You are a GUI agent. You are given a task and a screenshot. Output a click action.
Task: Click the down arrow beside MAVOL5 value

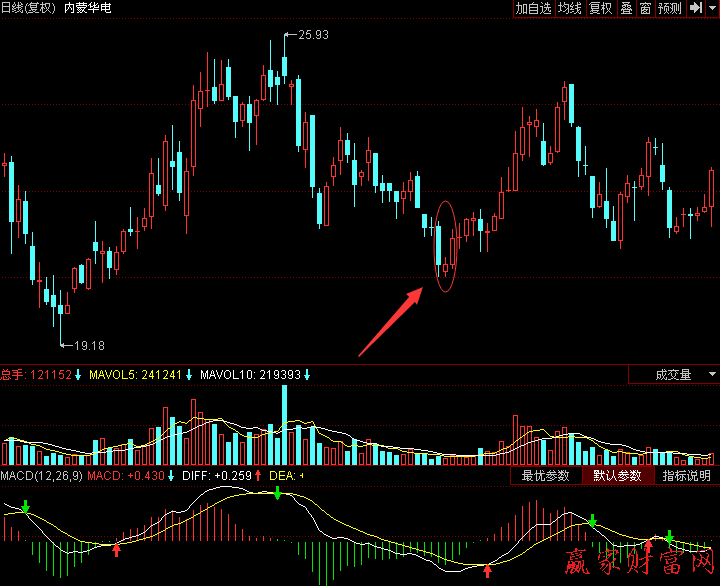[x=189, y=375]
